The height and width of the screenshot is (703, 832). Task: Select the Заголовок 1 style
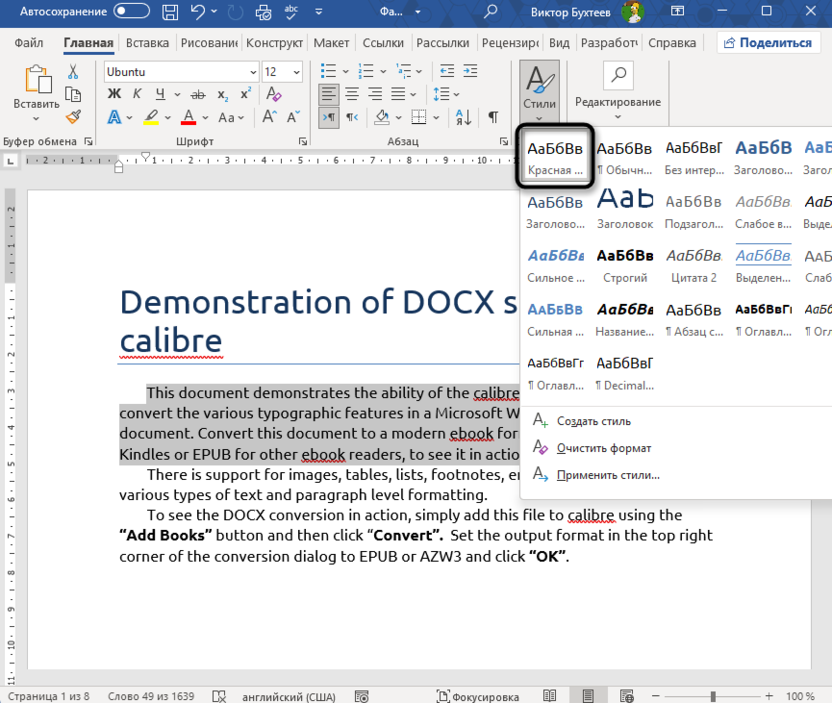tap(762, 156)
